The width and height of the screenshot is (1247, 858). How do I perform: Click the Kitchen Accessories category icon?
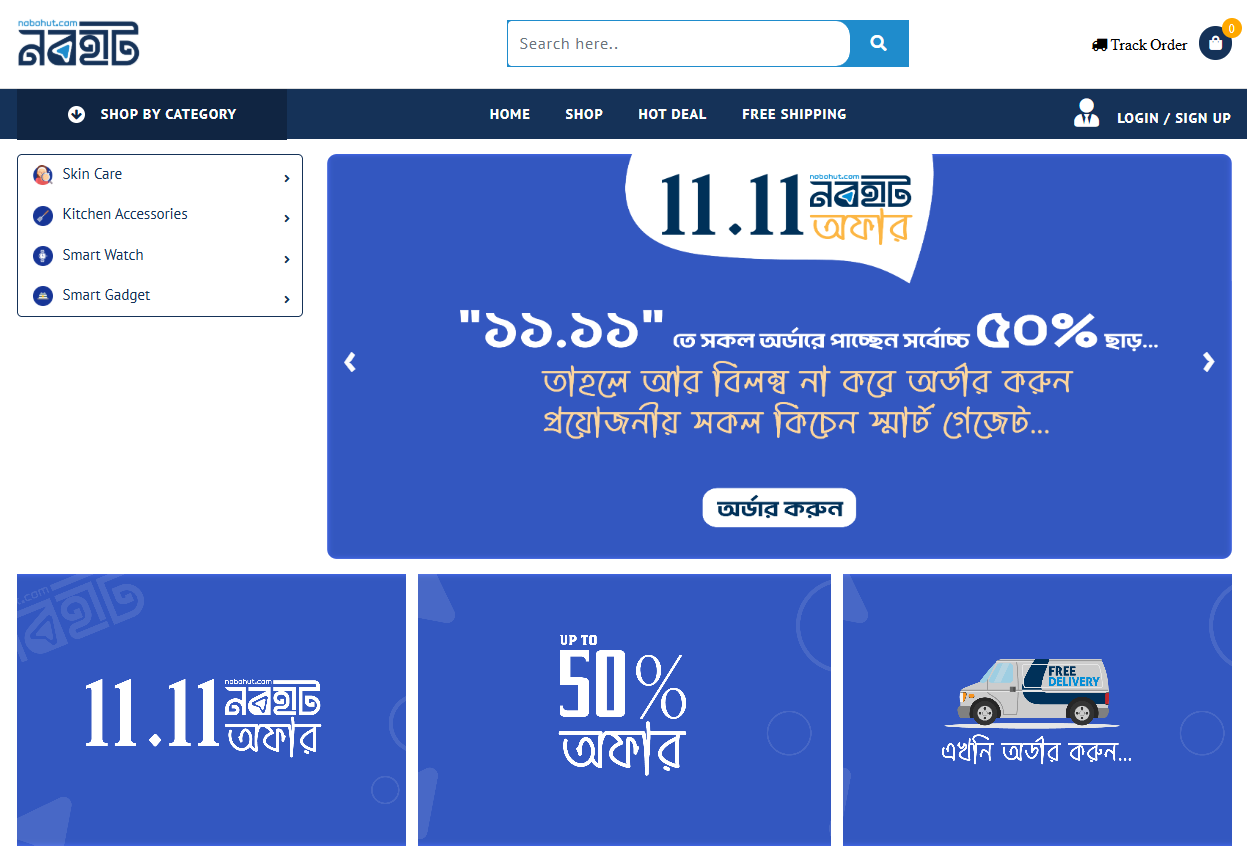pyautogui.click(x=43, y=215)
